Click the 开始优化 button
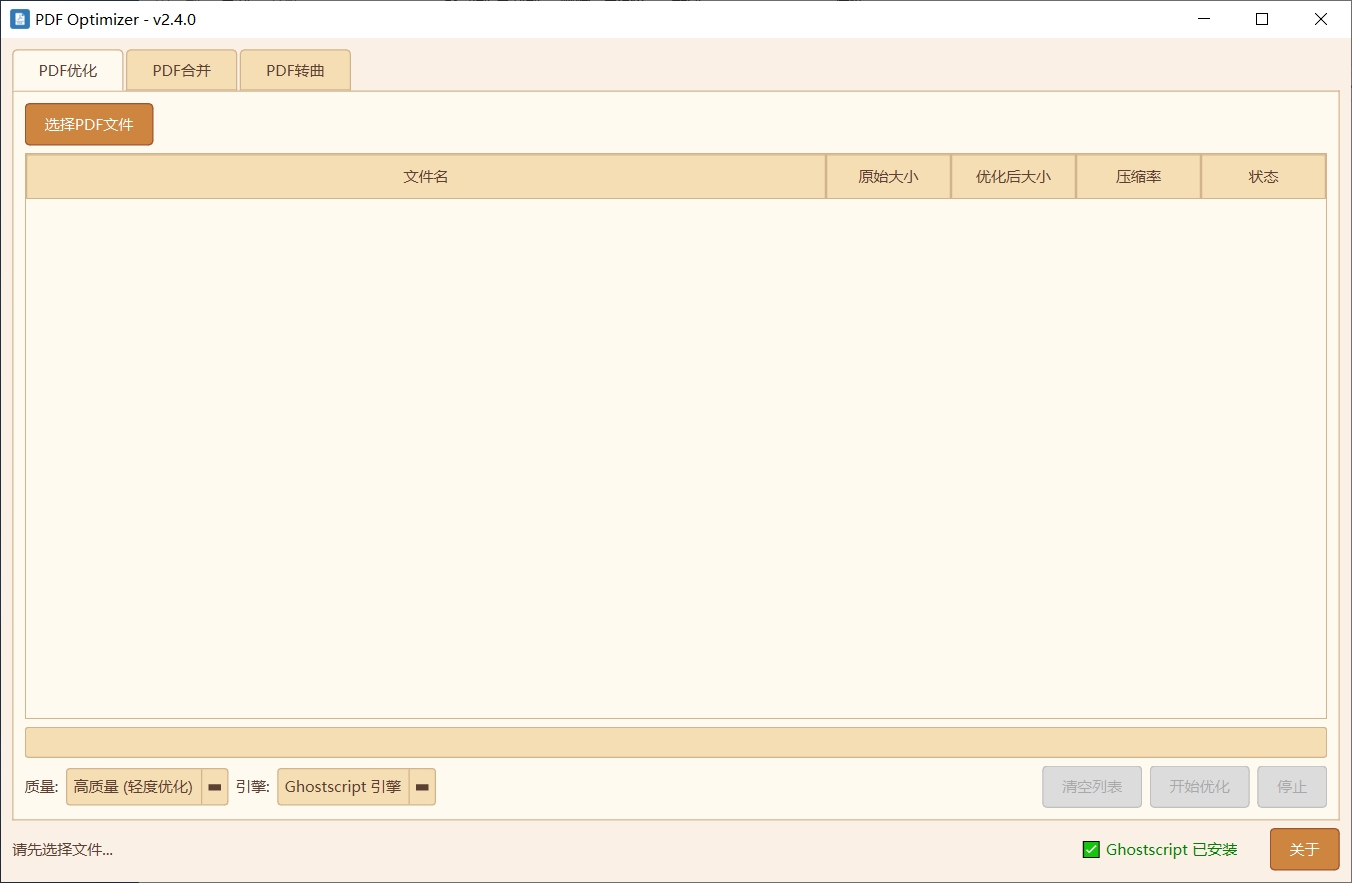The height and width of the screenshot is (883, 1352). point(1200,787)
